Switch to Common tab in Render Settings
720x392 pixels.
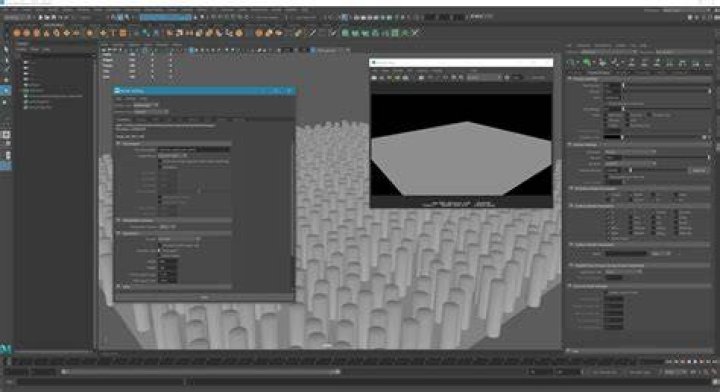point(124,120)
